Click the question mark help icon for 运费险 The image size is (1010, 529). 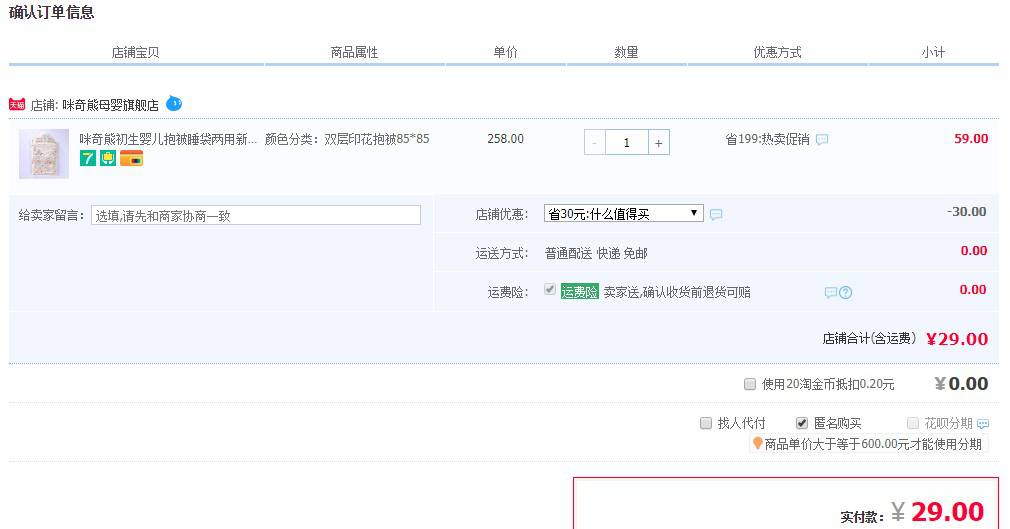click(846, 293)
